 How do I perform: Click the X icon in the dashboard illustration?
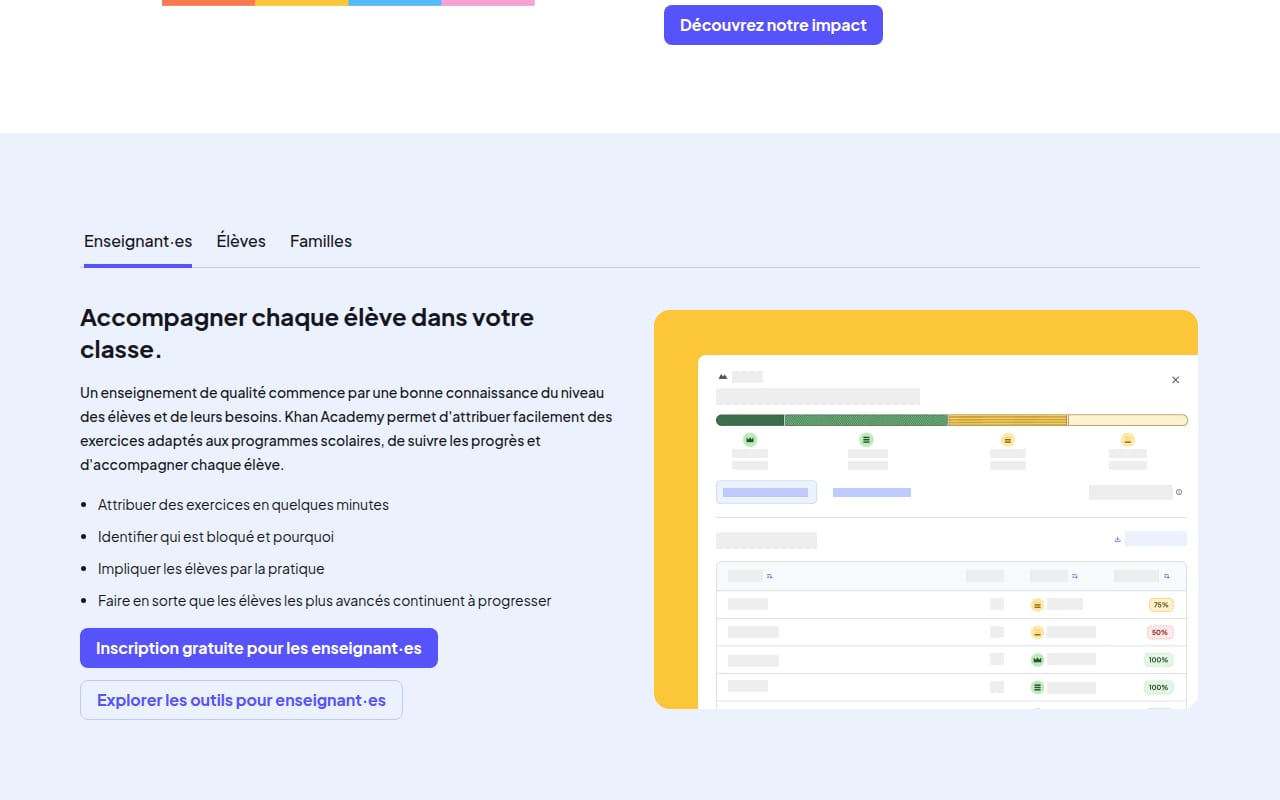point(1175,380)
